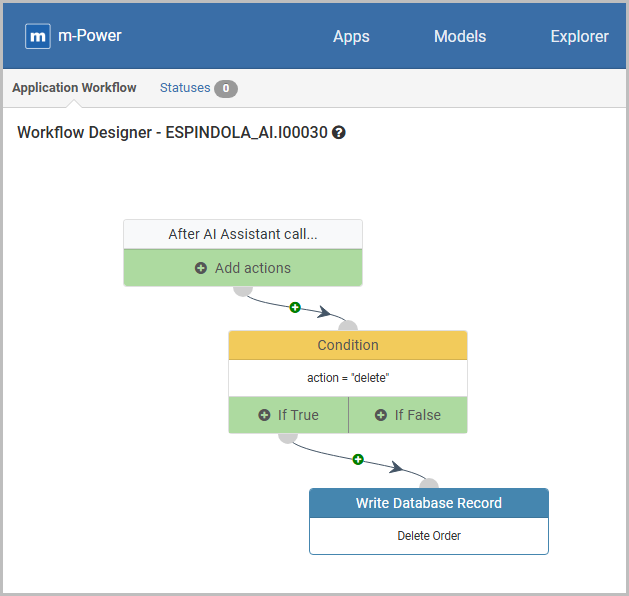This screenshot has height=596, width=629.
Task: Click the Add actions button
Action: [x=243, y=268]
